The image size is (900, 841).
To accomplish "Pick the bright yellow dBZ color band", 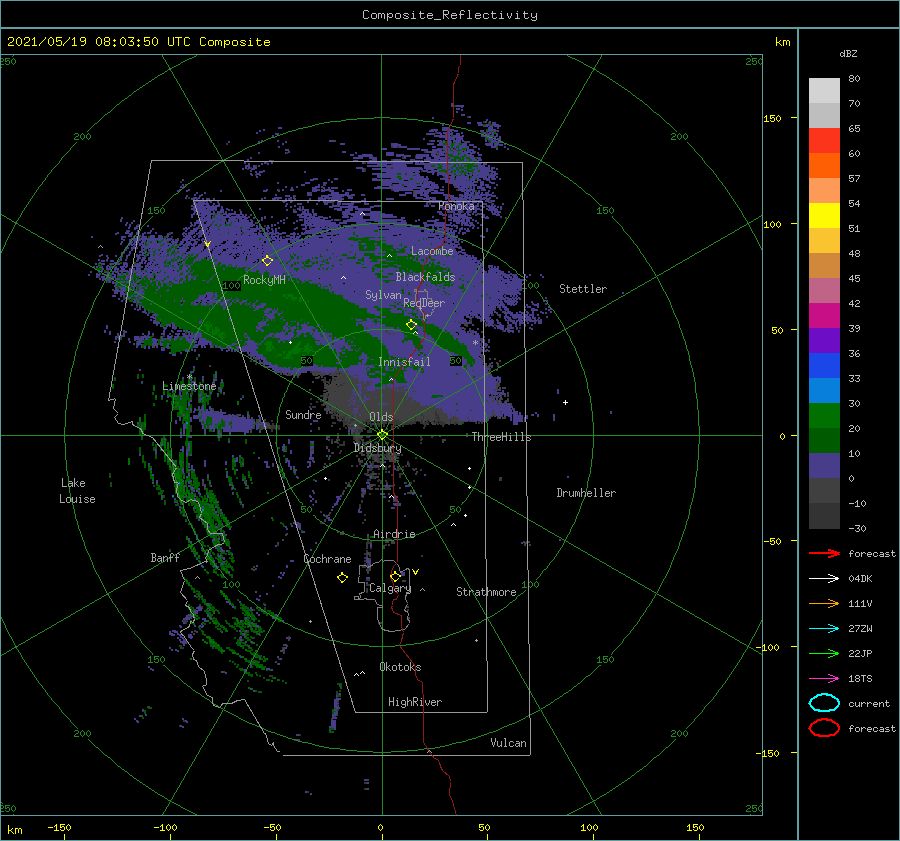I will tap(824, 215).
